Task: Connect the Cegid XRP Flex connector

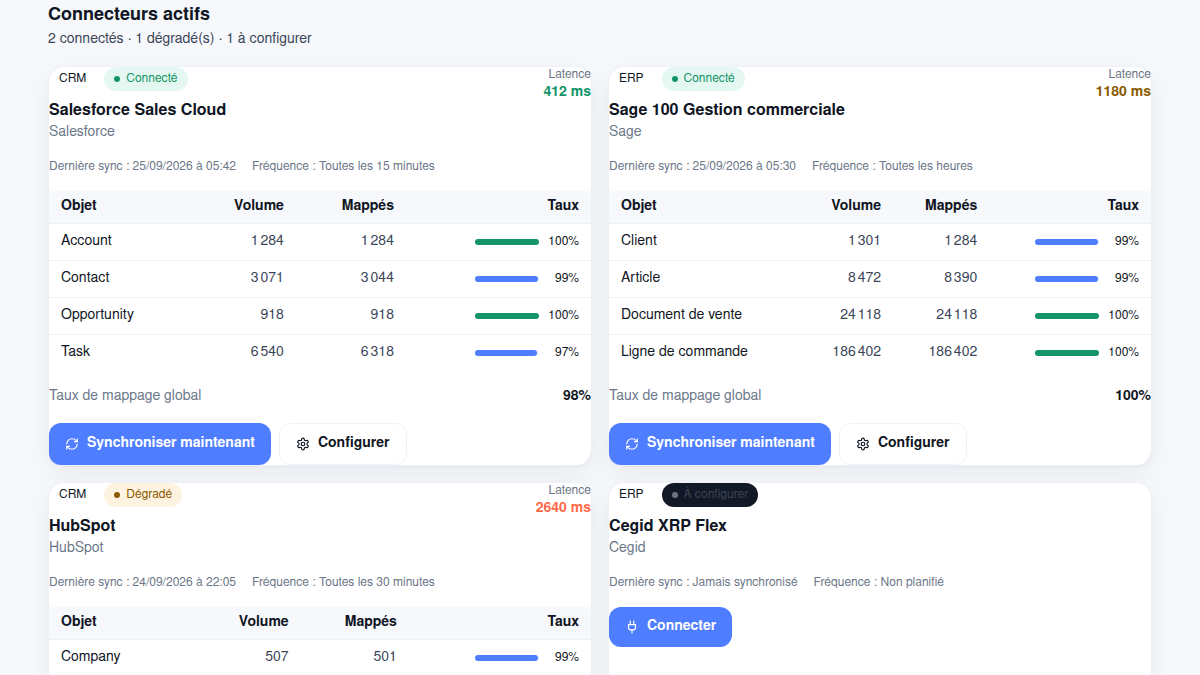Action: pyautogui.click(x=670, y=626)
